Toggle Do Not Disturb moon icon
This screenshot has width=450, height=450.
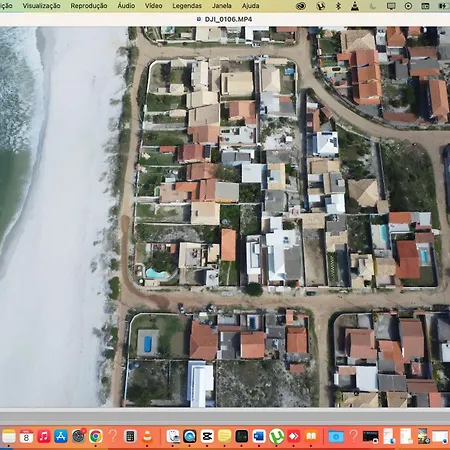[373, 6]
